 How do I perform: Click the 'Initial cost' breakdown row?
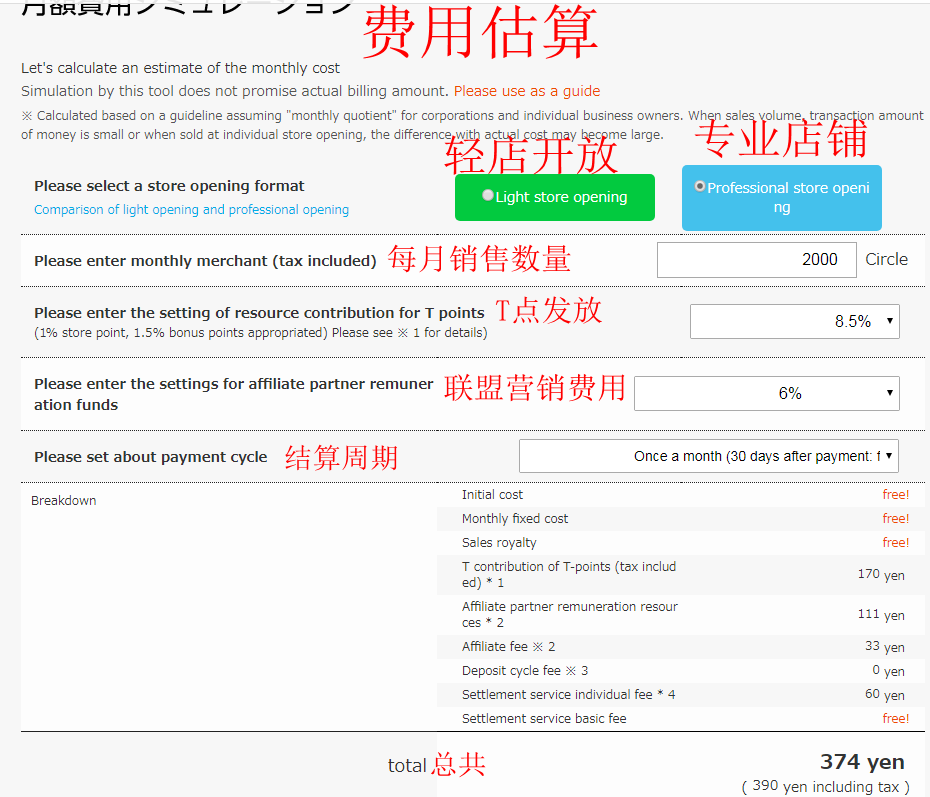click(x=680, y=495)
